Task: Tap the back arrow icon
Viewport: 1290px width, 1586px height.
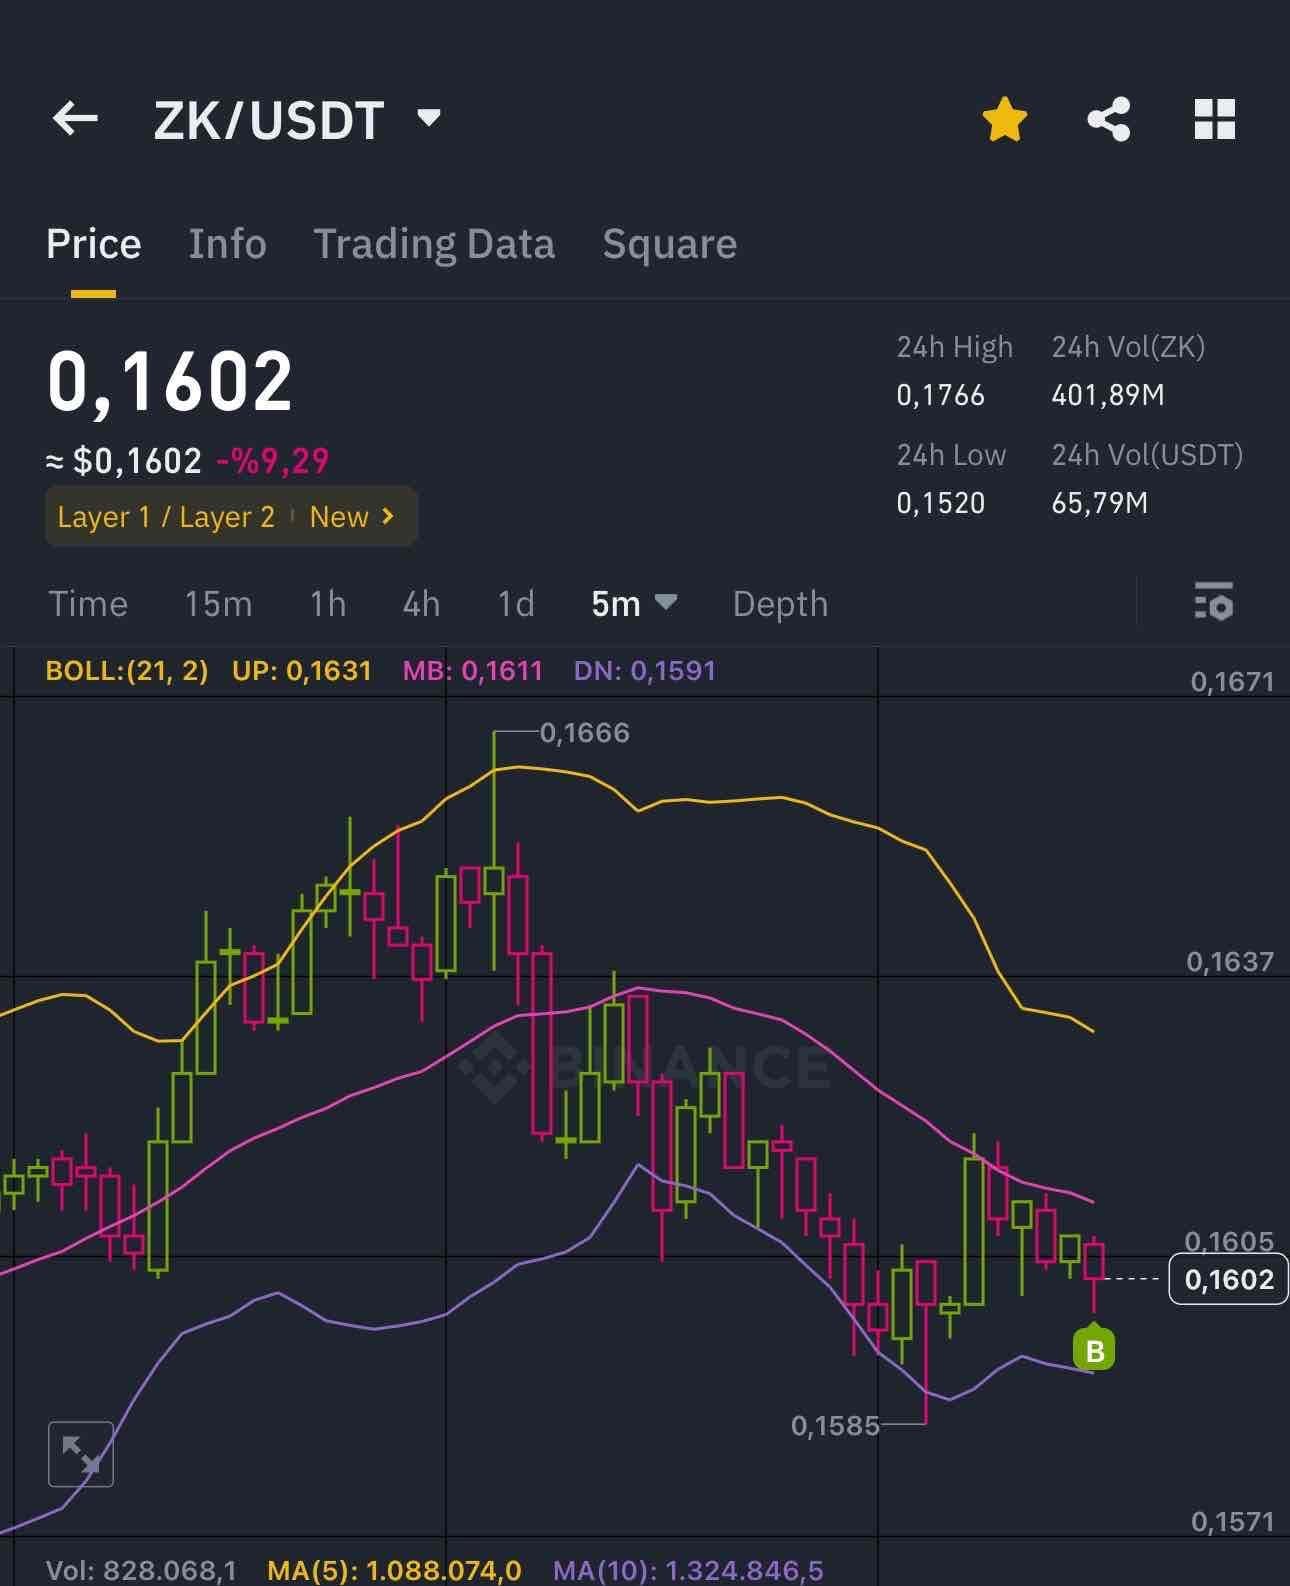Action: click(x=75, y=119)
